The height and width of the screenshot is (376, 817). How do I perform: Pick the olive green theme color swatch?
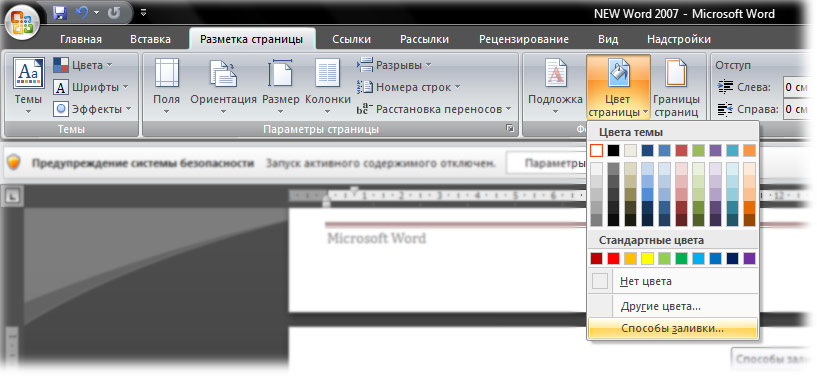click(698, 151)
